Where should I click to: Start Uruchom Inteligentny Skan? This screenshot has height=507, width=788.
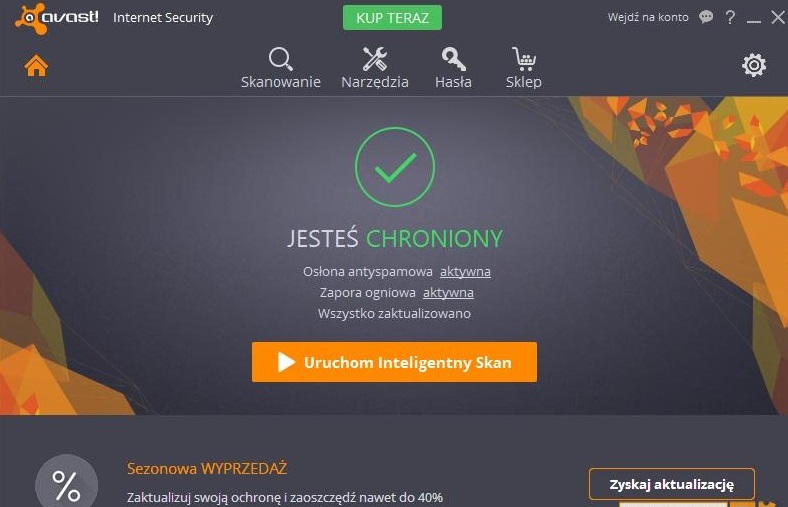394,362
